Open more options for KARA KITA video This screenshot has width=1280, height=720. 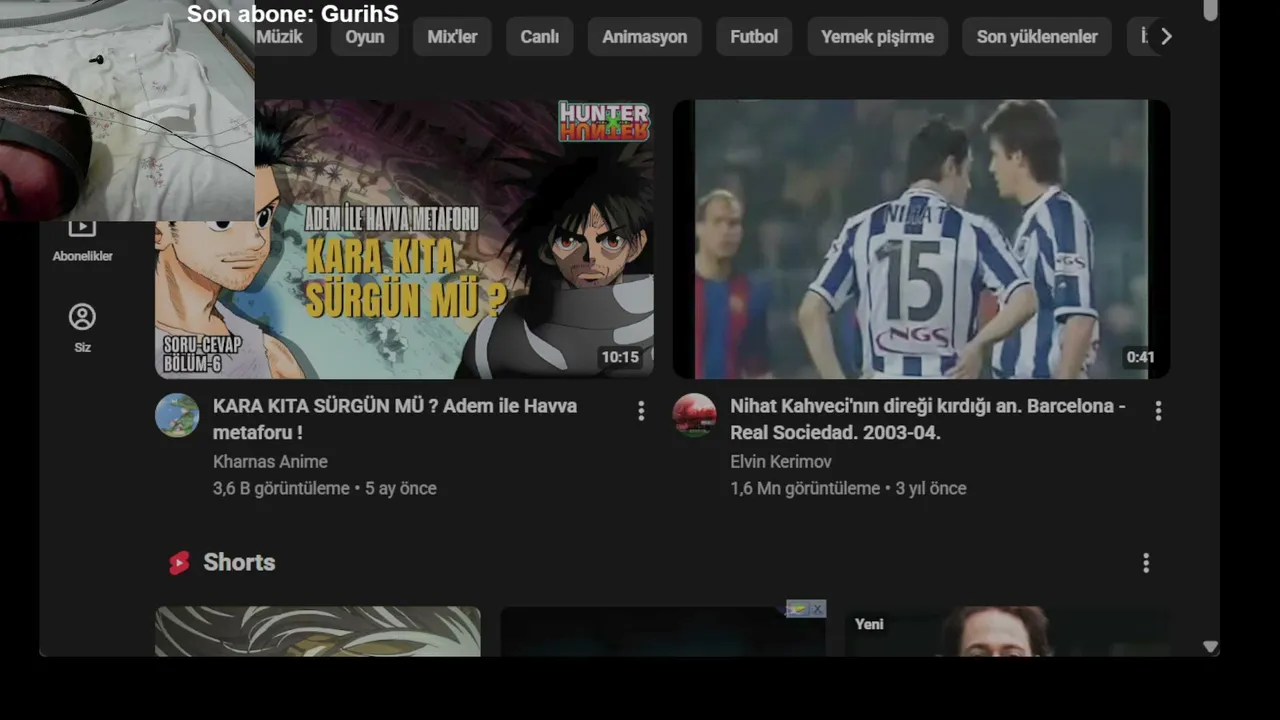[x=641, y=411]
